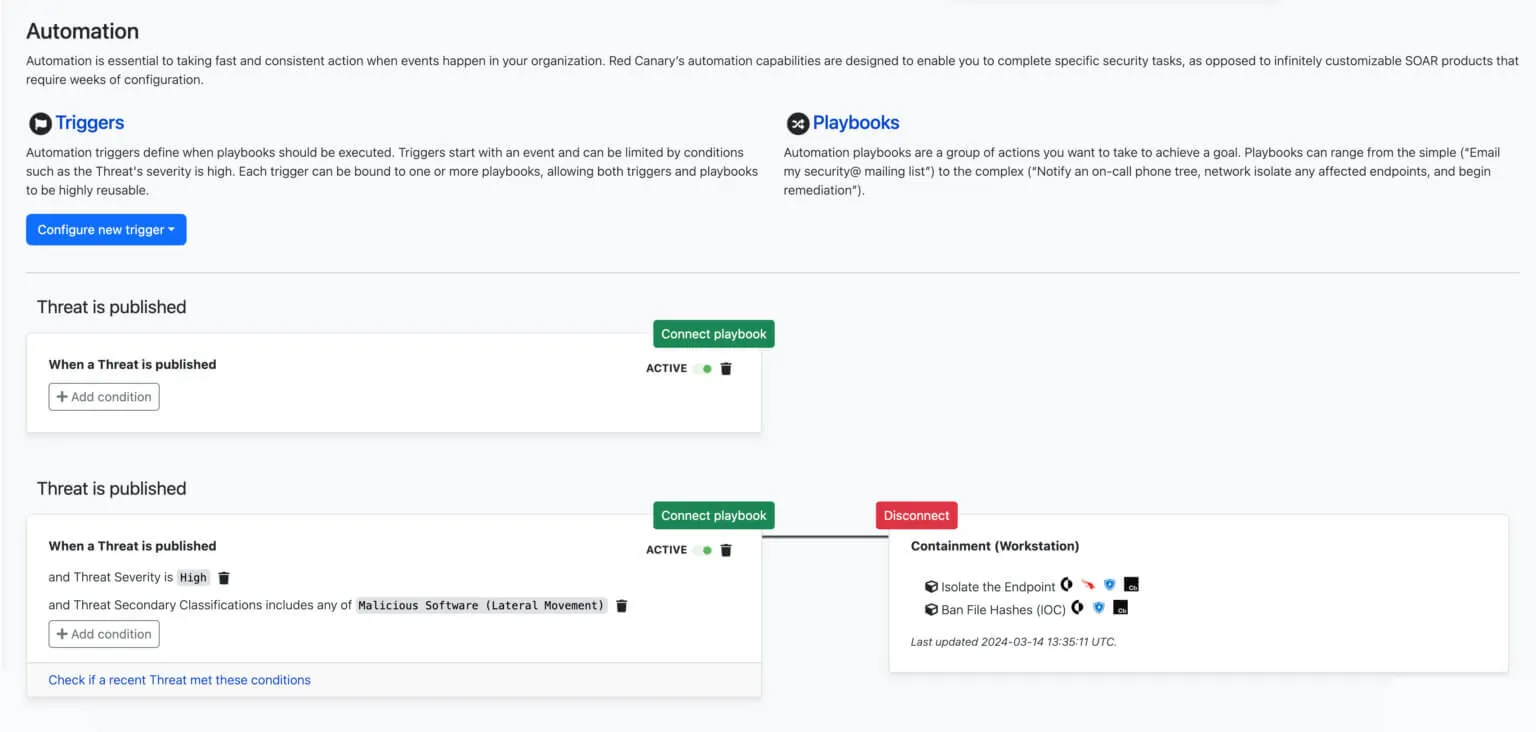The image size is (1536, 732).
Task: Click the Containment (Workstation) playbook title
Action: click(995, 546)
